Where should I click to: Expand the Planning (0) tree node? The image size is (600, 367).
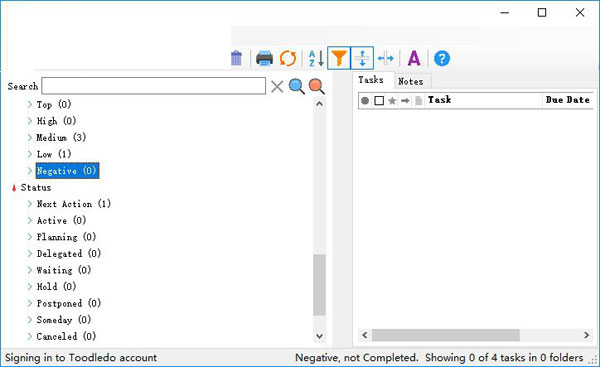30,237
